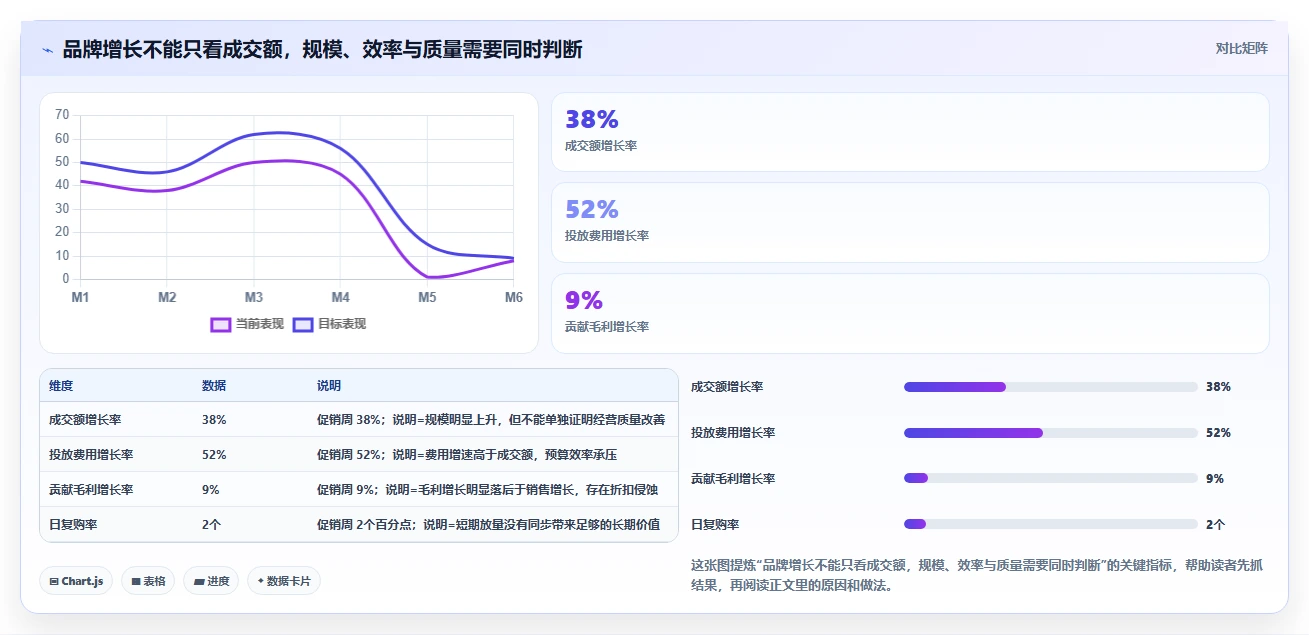Click the lightning icon beside the title
This screenshot has height=635, width=1309.
tap(47, 49)
